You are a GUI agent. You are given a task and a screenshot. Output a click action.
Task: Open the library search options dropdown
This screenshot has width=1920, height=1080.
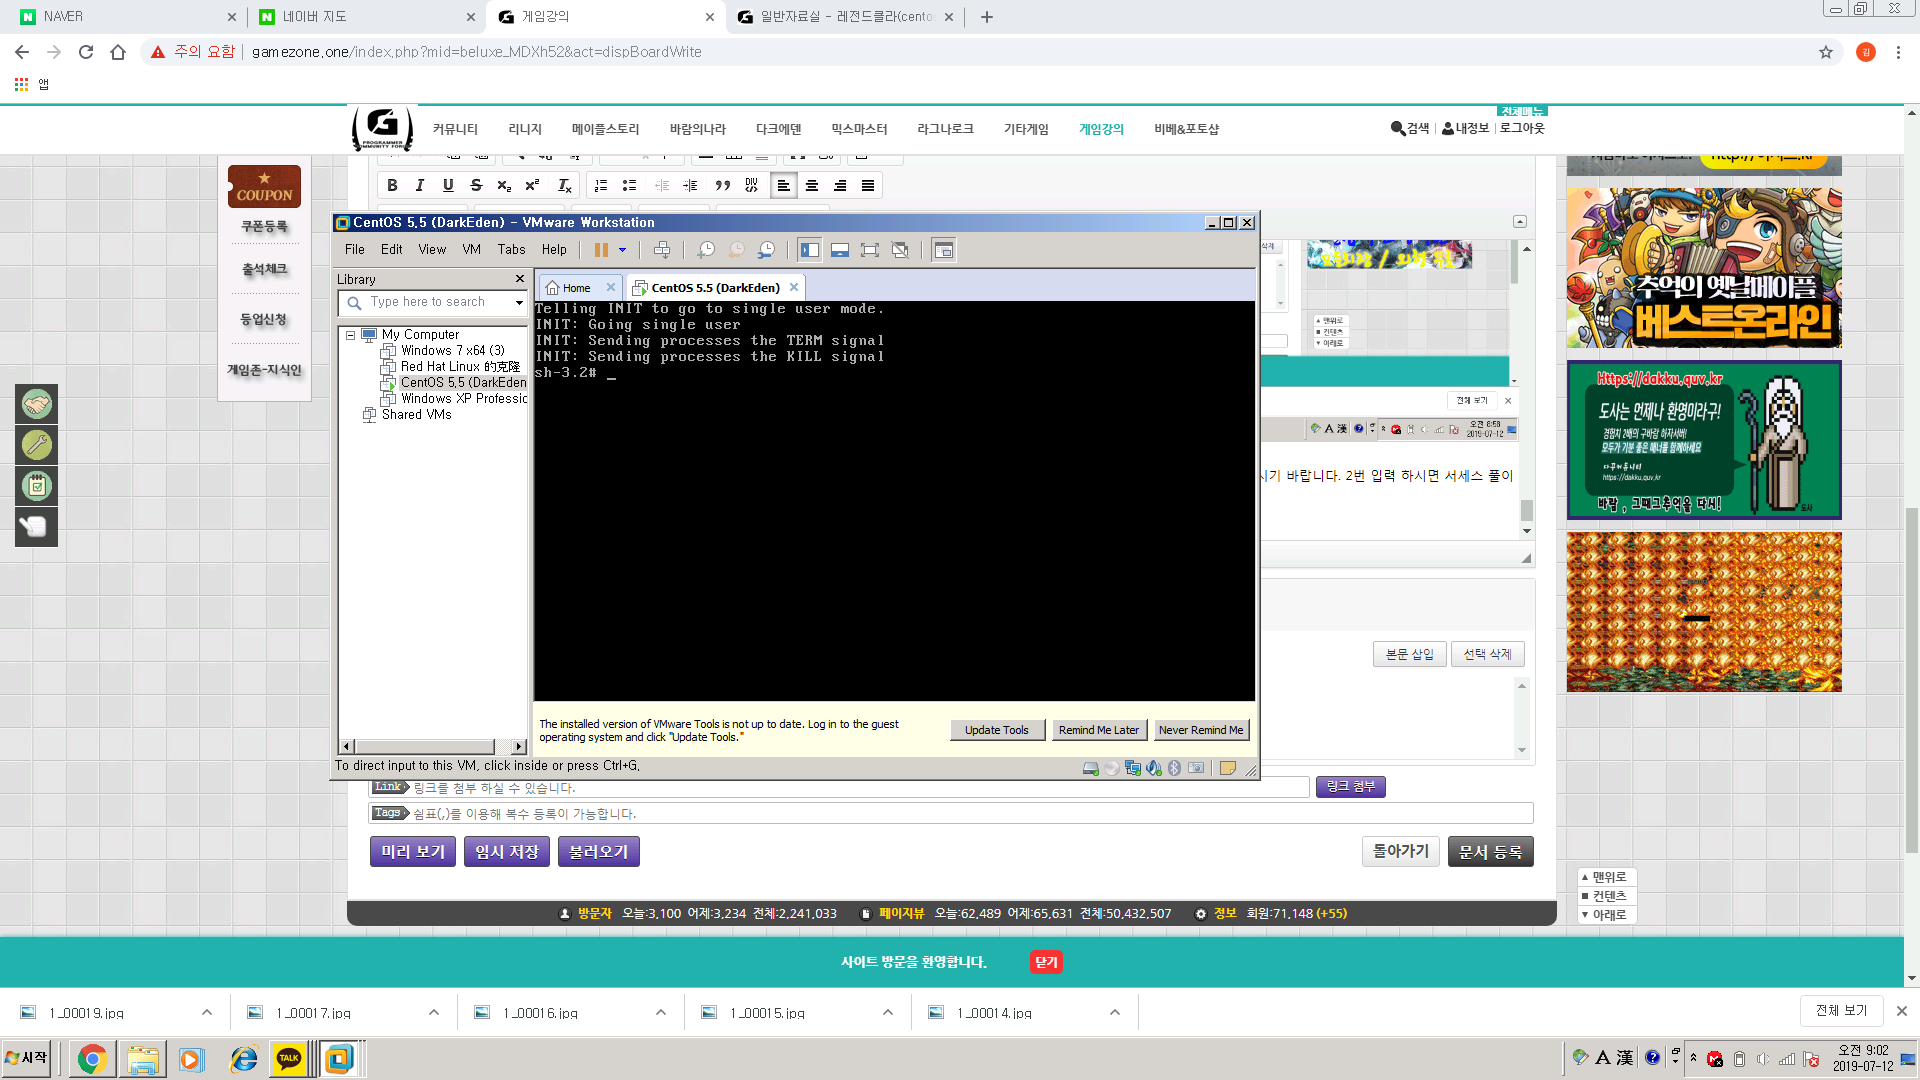point(519,302)
